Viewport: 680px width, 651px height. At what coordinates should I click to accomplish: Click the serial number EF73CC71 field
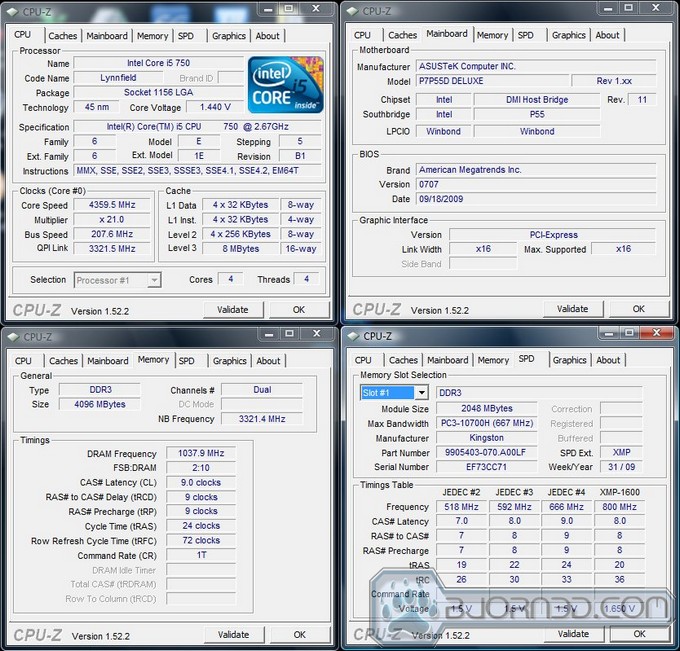click(486, 467)
